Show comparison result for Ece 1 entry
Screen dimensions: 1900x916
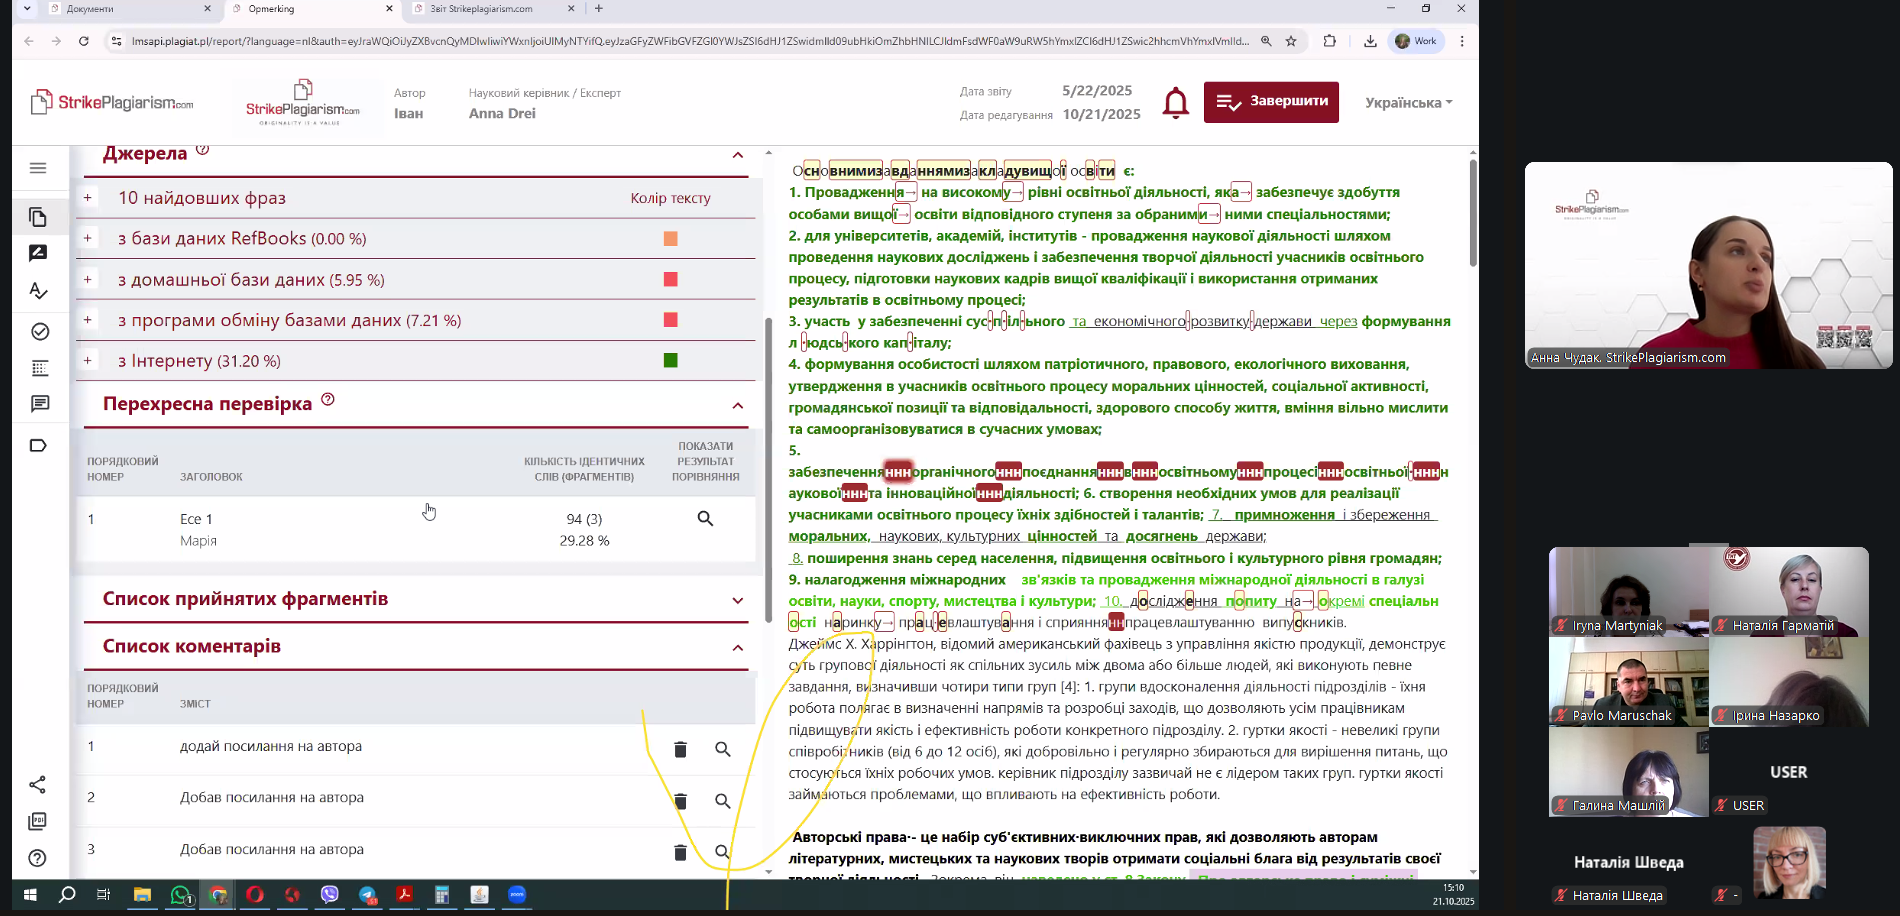pos(705,519)
